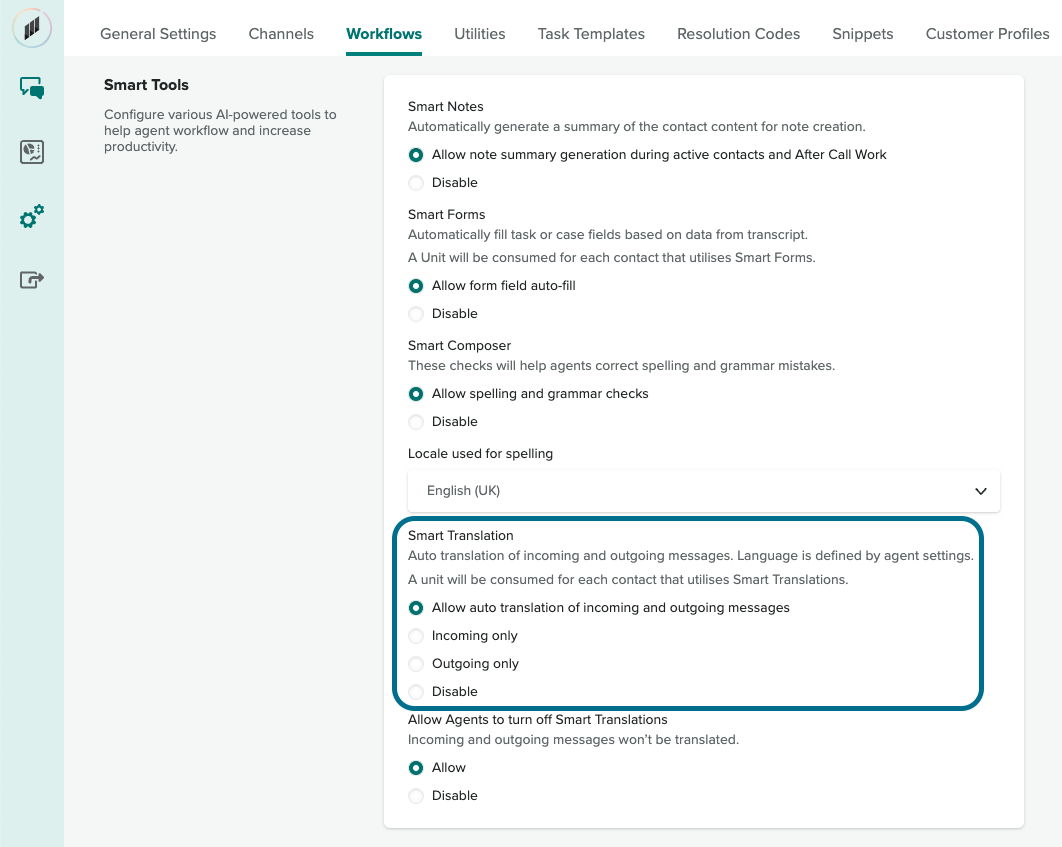
Task: Select Outgoing only for Smart Translation
Action: [416, 664]
